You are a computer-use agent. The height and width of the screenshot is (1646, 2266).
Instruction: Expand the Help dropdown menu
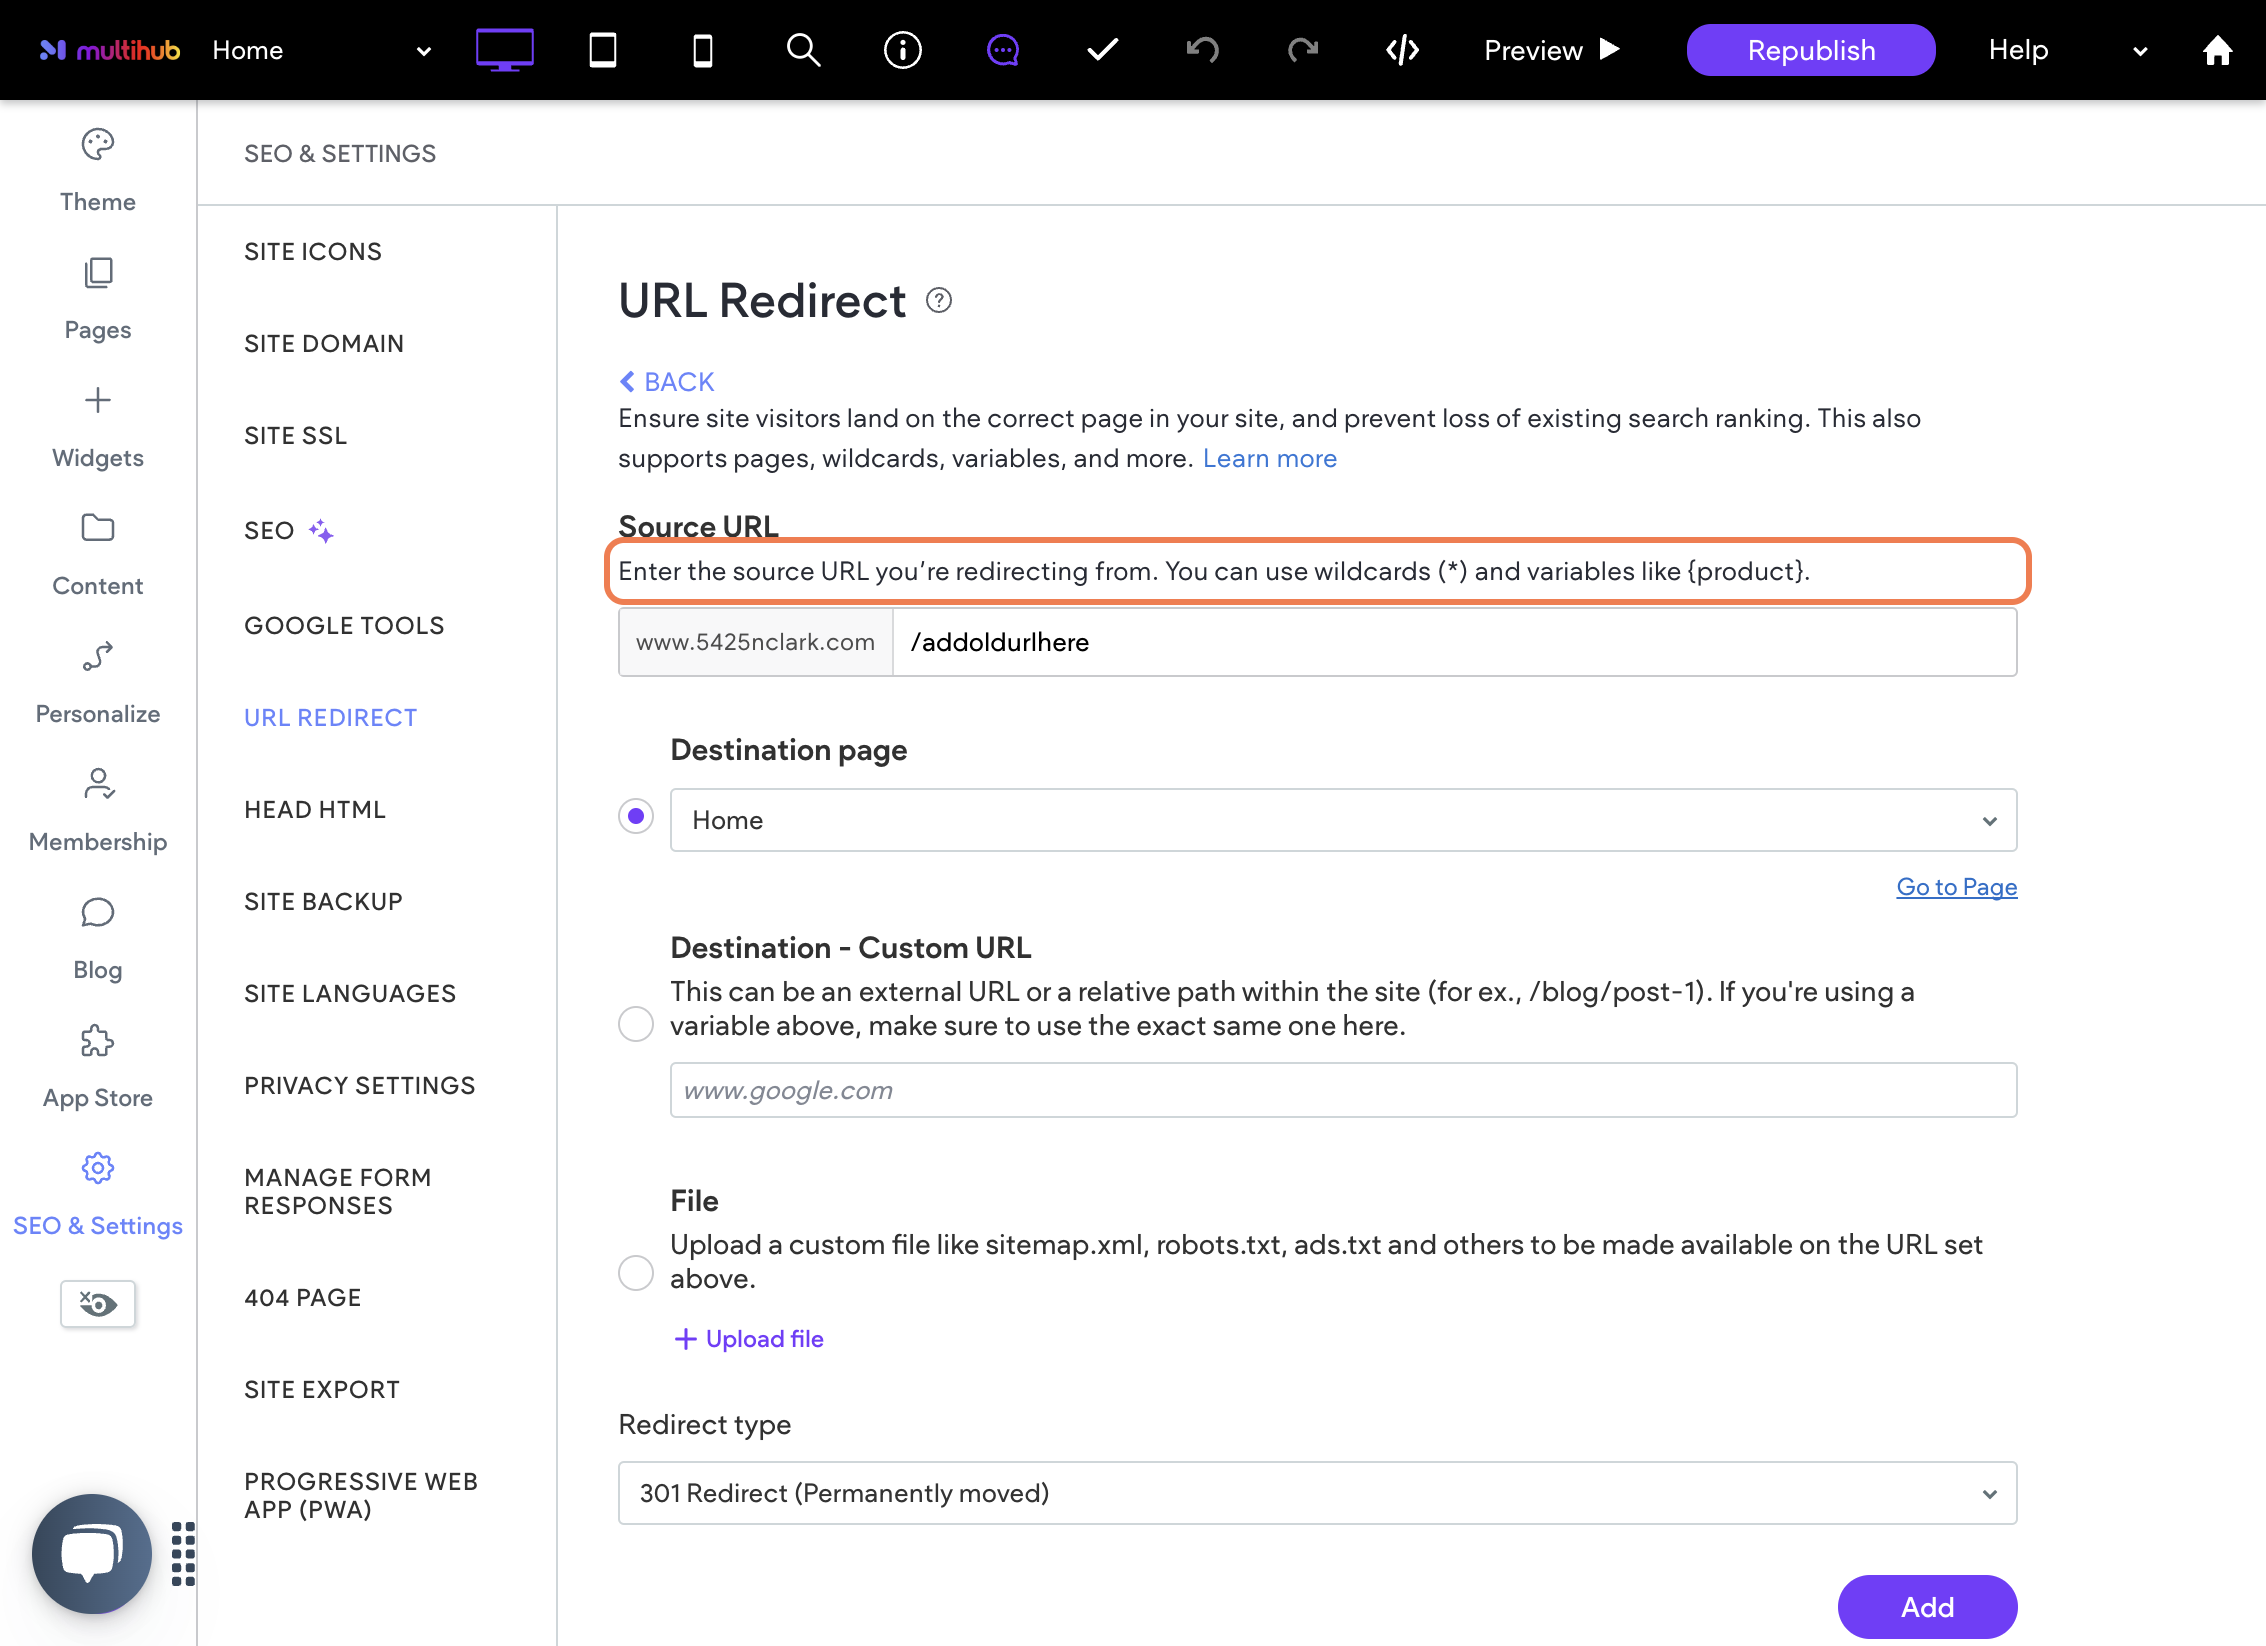point(2068,50)
